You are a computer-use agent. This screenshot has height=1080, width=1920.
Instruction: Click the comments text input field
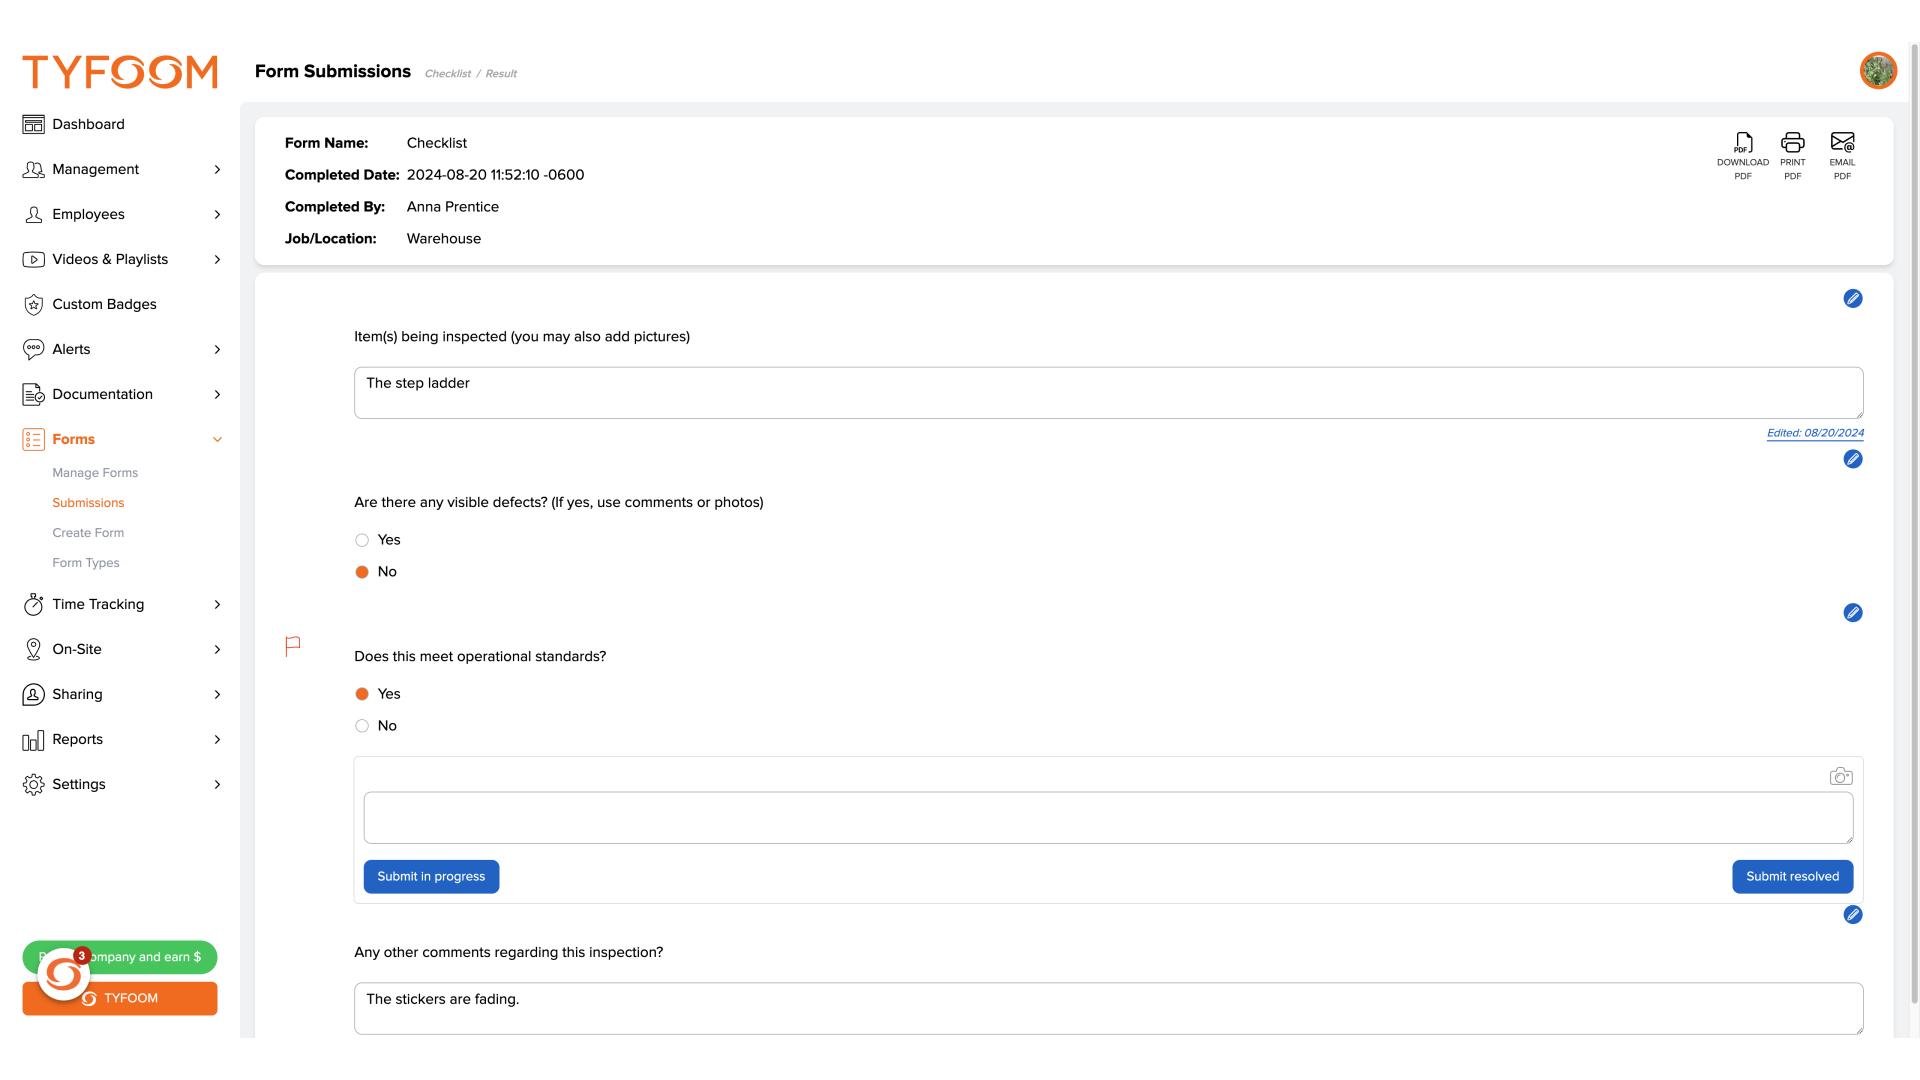point(1108,816)
